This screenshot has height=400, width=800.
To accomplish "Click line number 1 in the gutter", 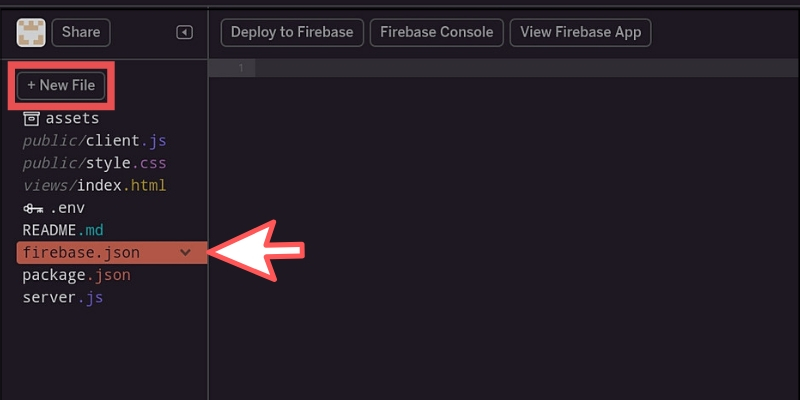I will [x=241, y=68].
